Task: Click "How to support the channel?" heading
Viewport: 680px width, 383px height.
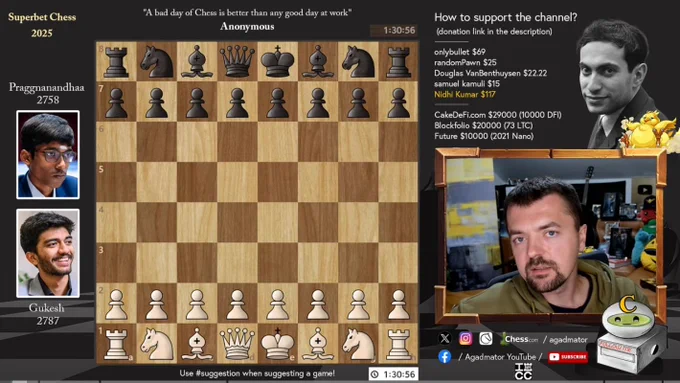Action: point(506,17)
